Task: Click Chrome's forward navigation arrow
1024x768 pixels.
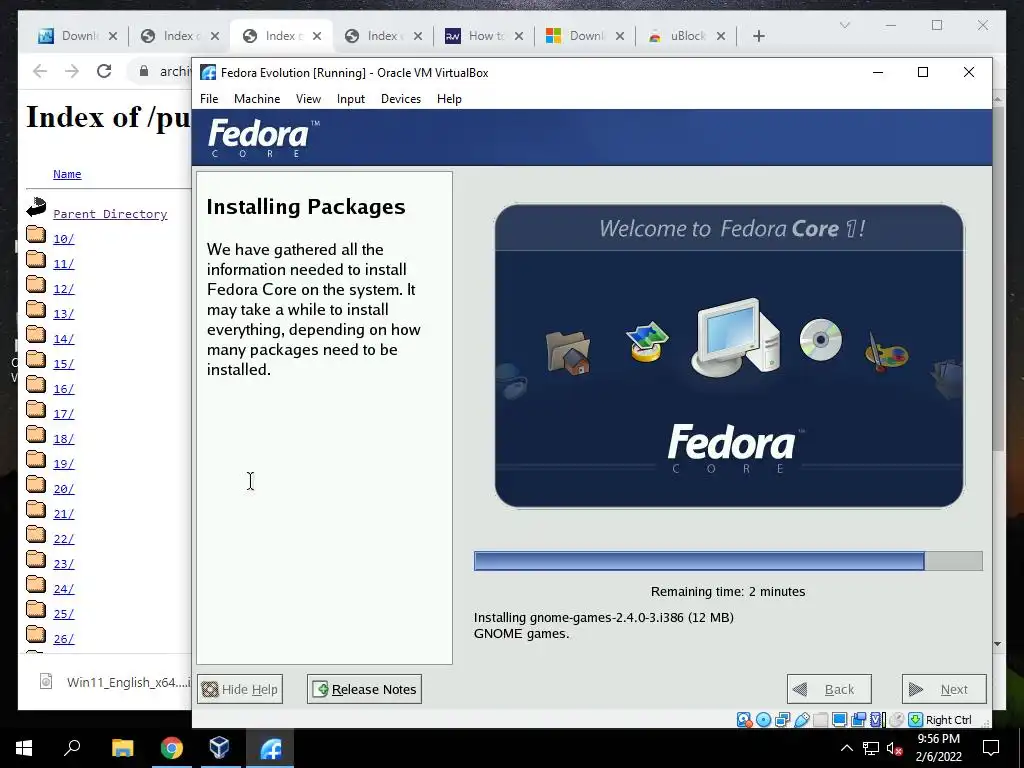Action: (72, 71)
